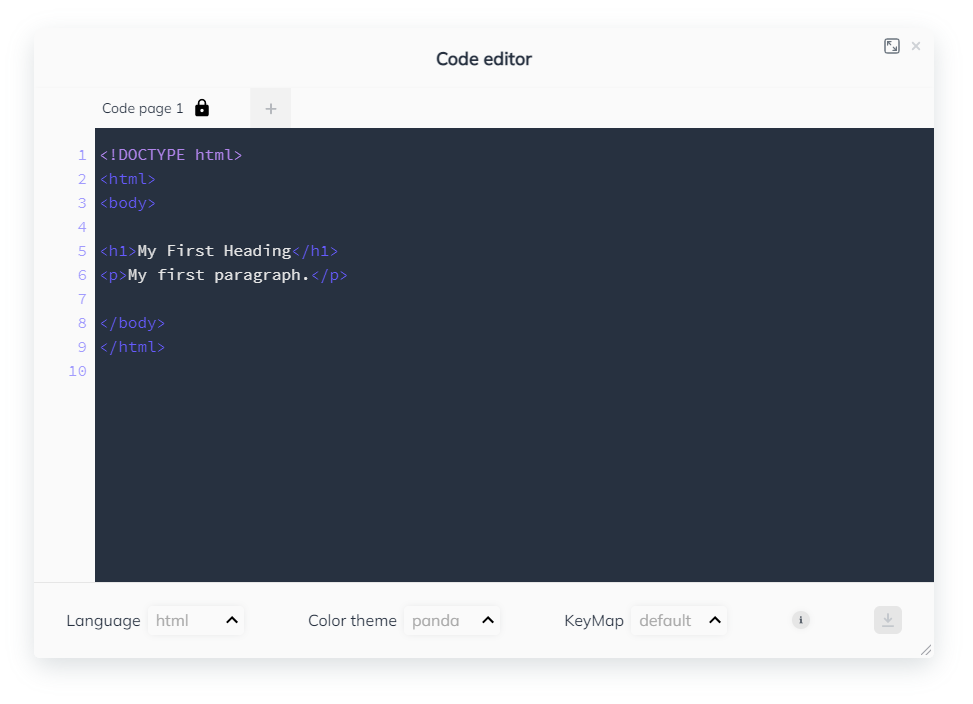Viewport: 973px width, 704px height.
Task: Select the Code page 1 tab
Action: 142,107
